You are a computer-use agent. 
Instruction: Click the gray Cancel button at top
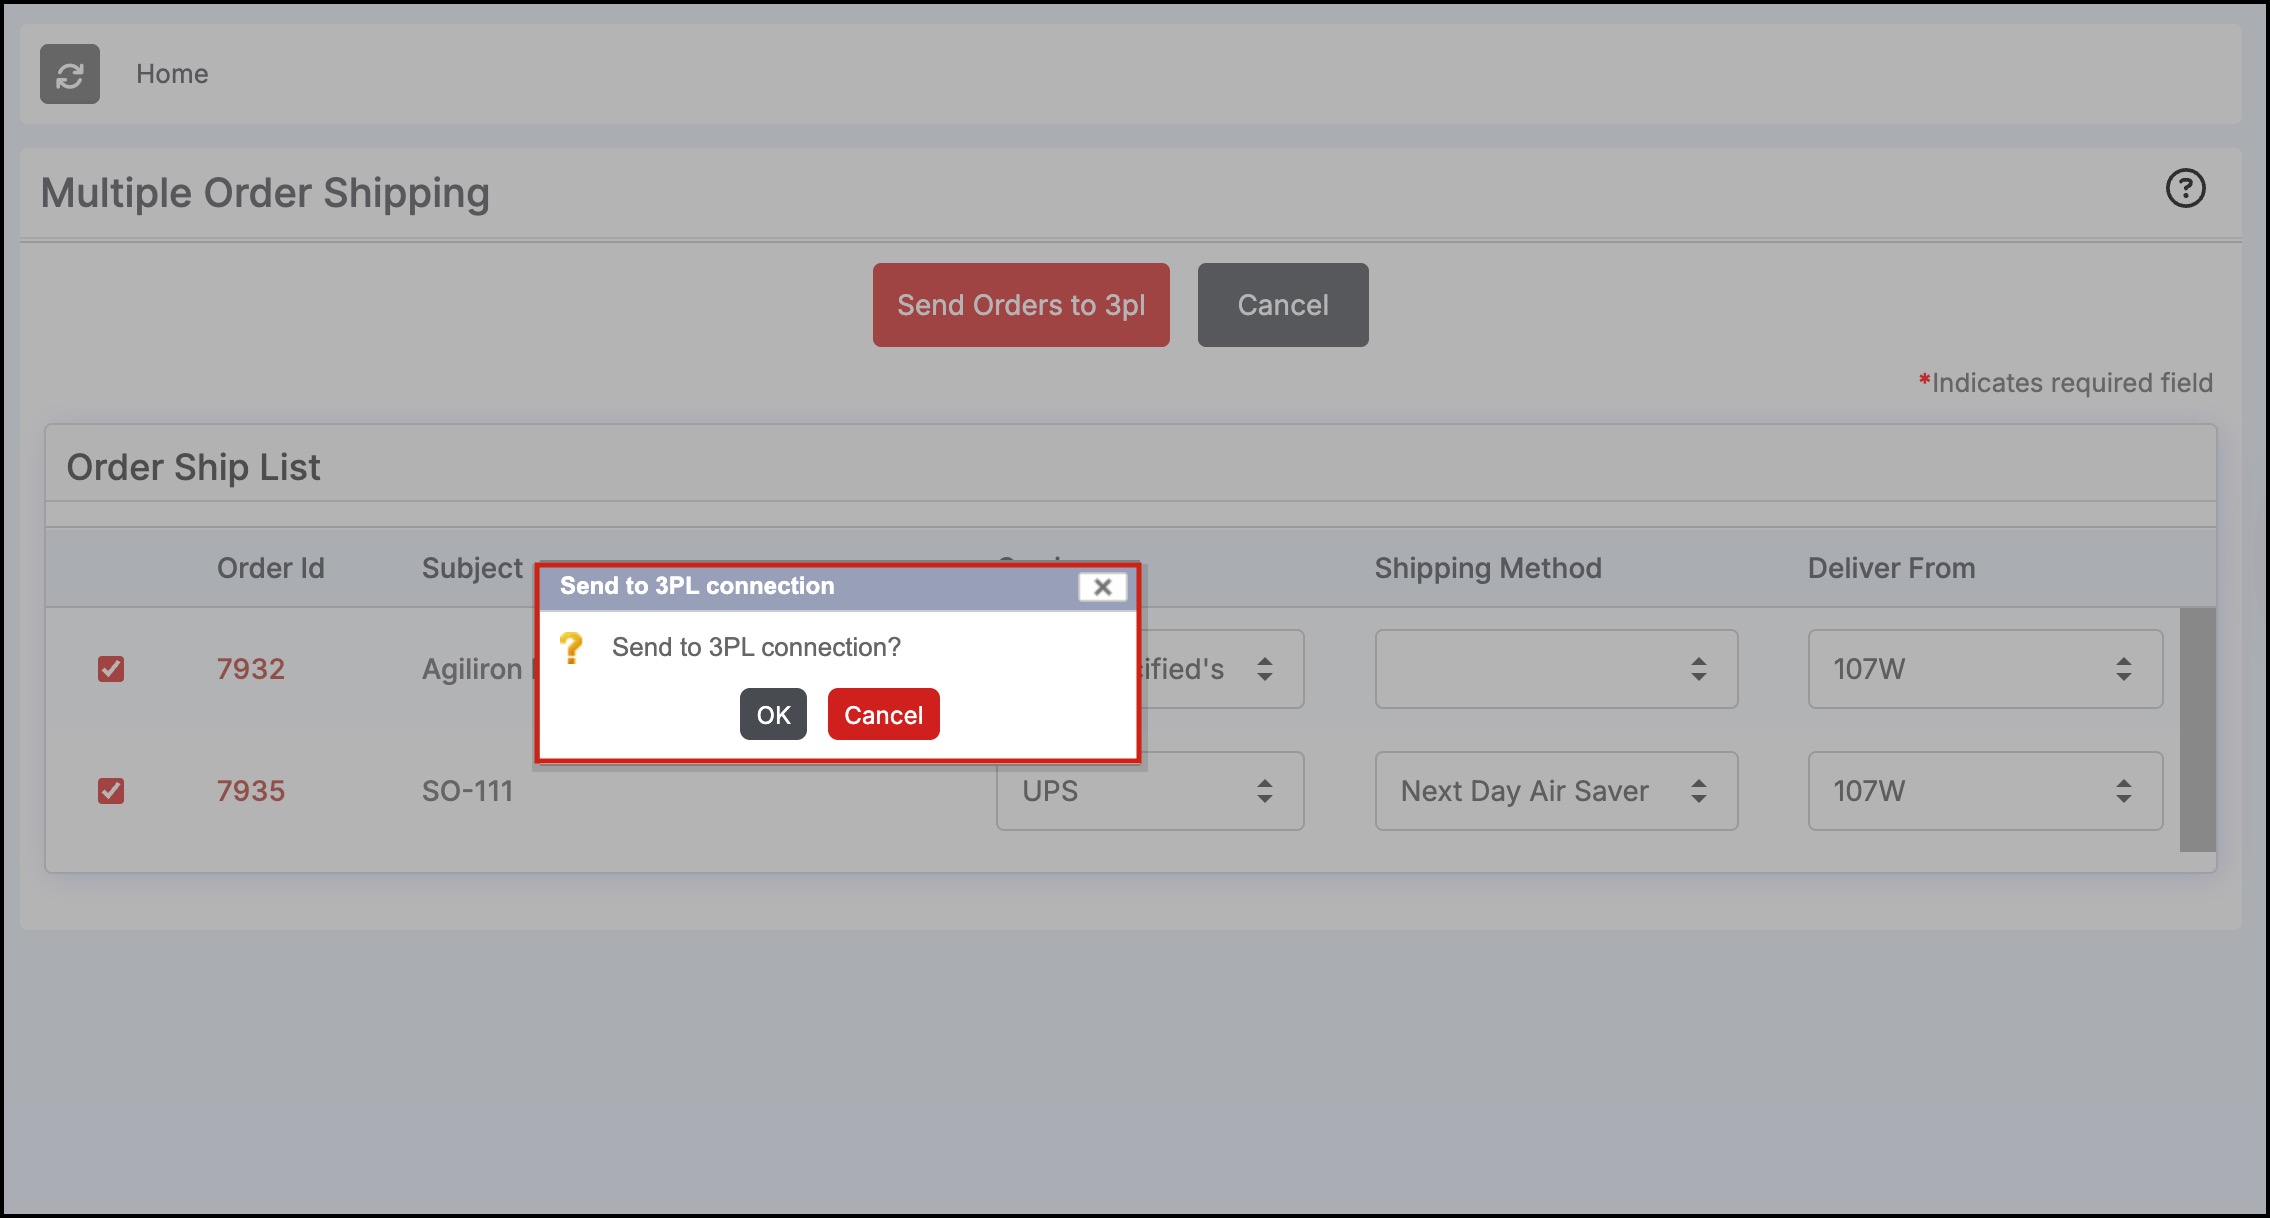point(1282,305)
